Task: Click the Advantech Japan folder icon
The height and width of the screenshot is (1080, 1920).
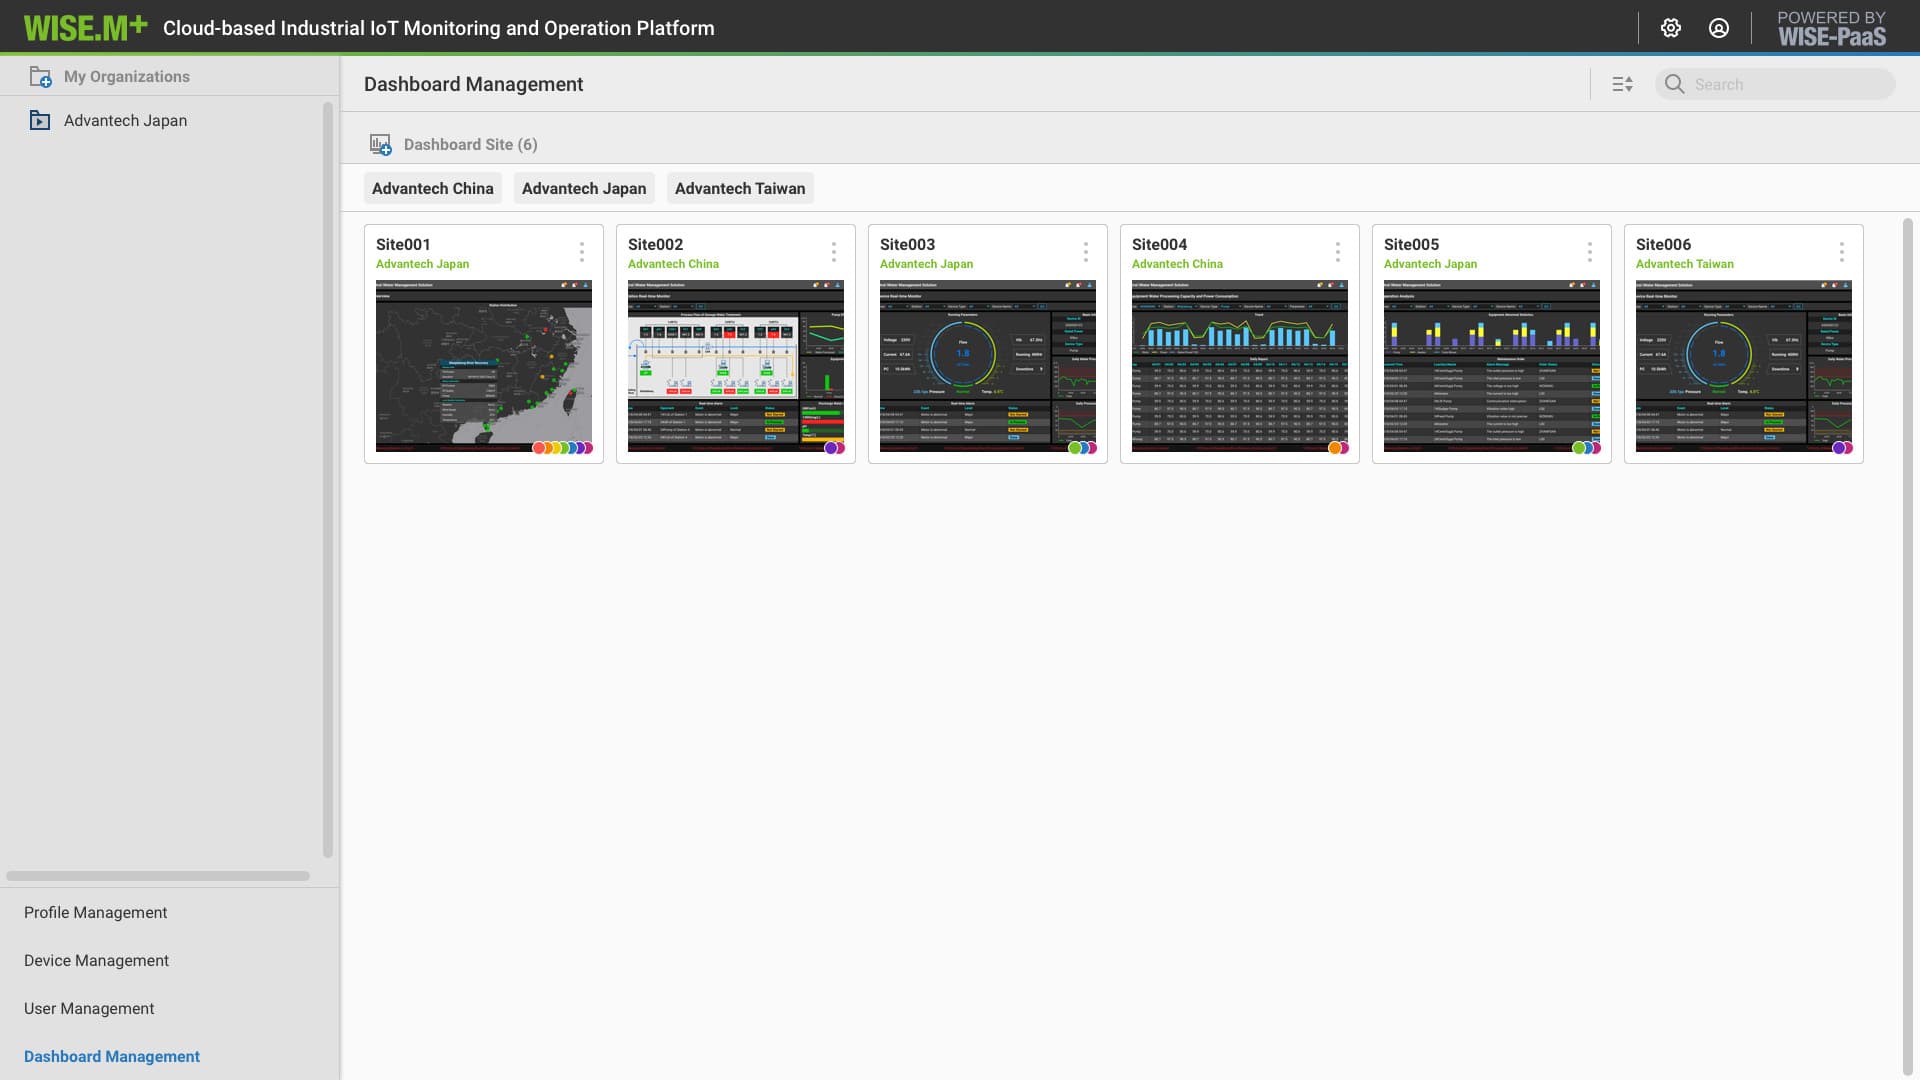Action: tap(40, 121)
